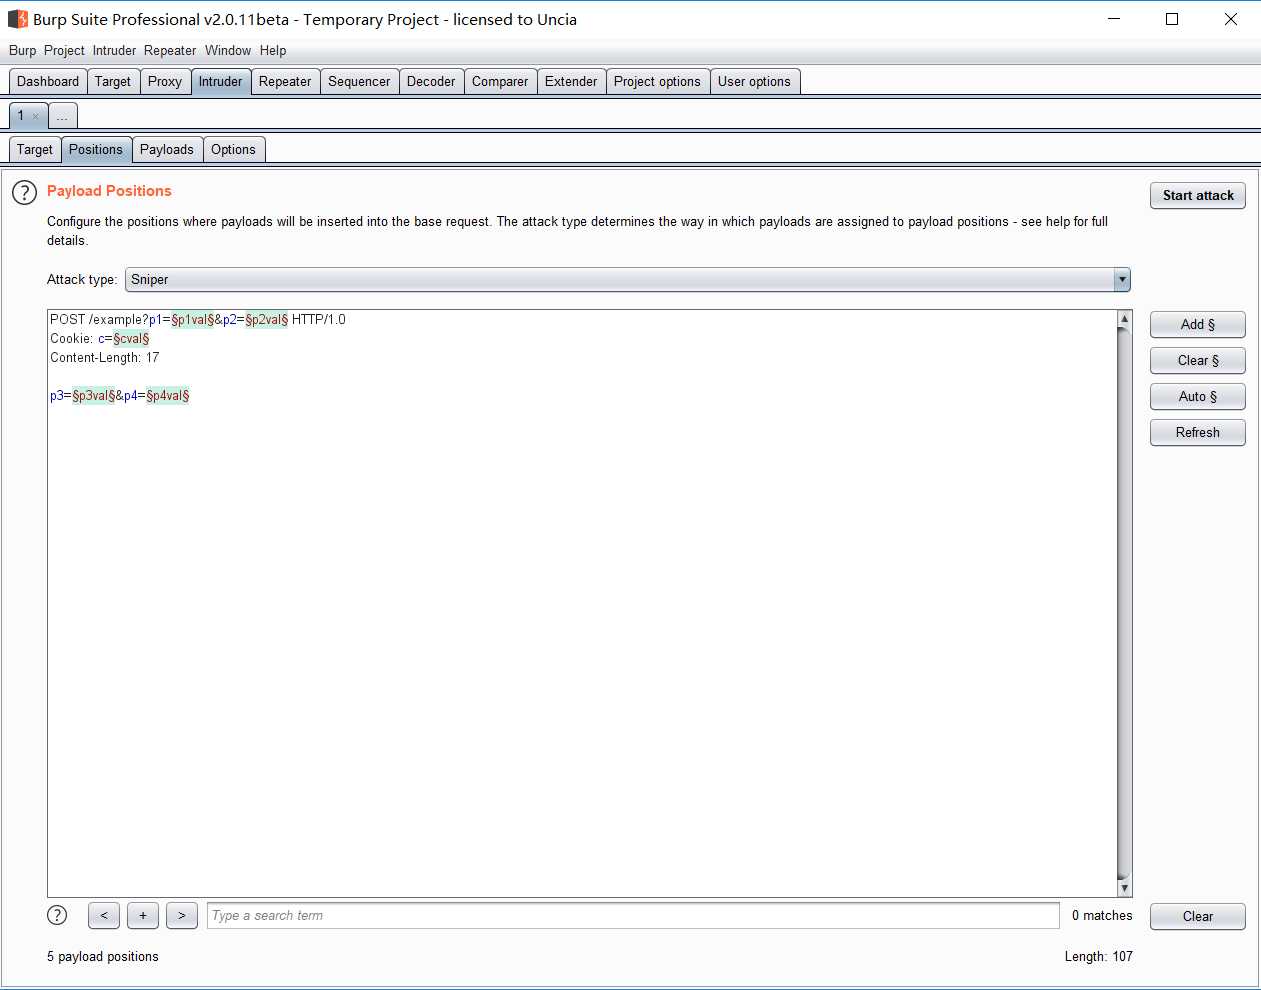Click the Clear § button

[1198, 361]
